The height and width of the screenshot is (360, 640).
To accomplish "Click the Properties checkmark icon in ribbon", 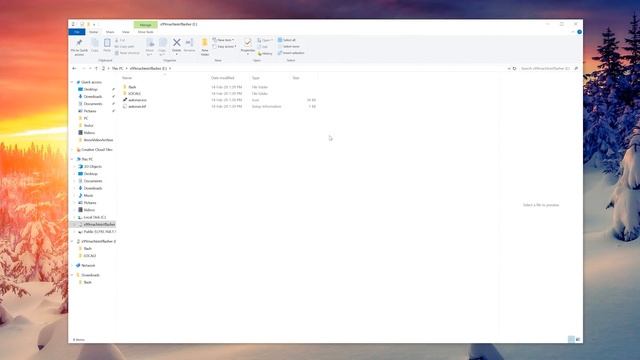I will pos(247,42).
